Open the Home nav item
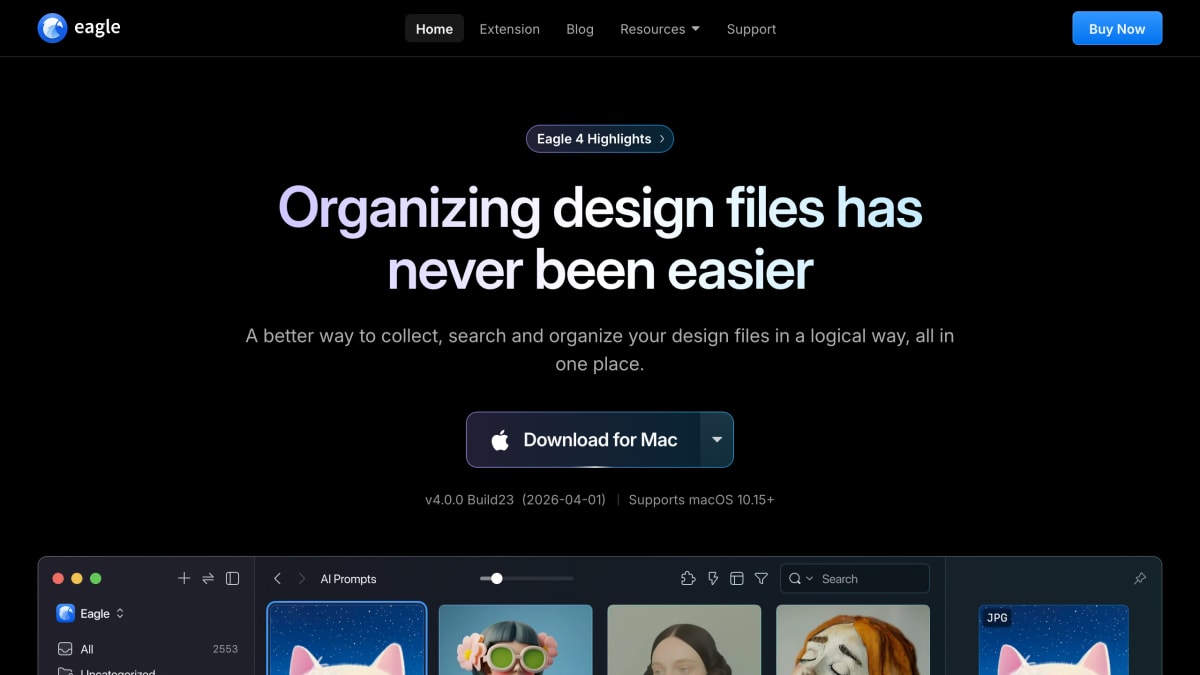This screenshot has width=1200, height=675. tap(434, 29)
